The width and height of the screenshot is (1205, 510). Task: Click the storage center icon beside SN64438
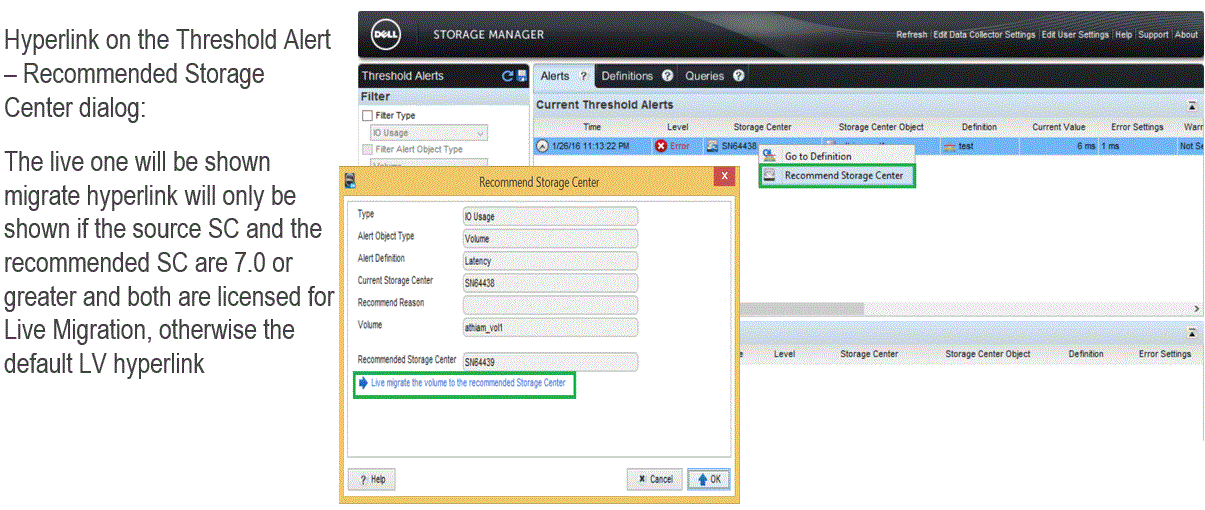click(x=712, y=146)
